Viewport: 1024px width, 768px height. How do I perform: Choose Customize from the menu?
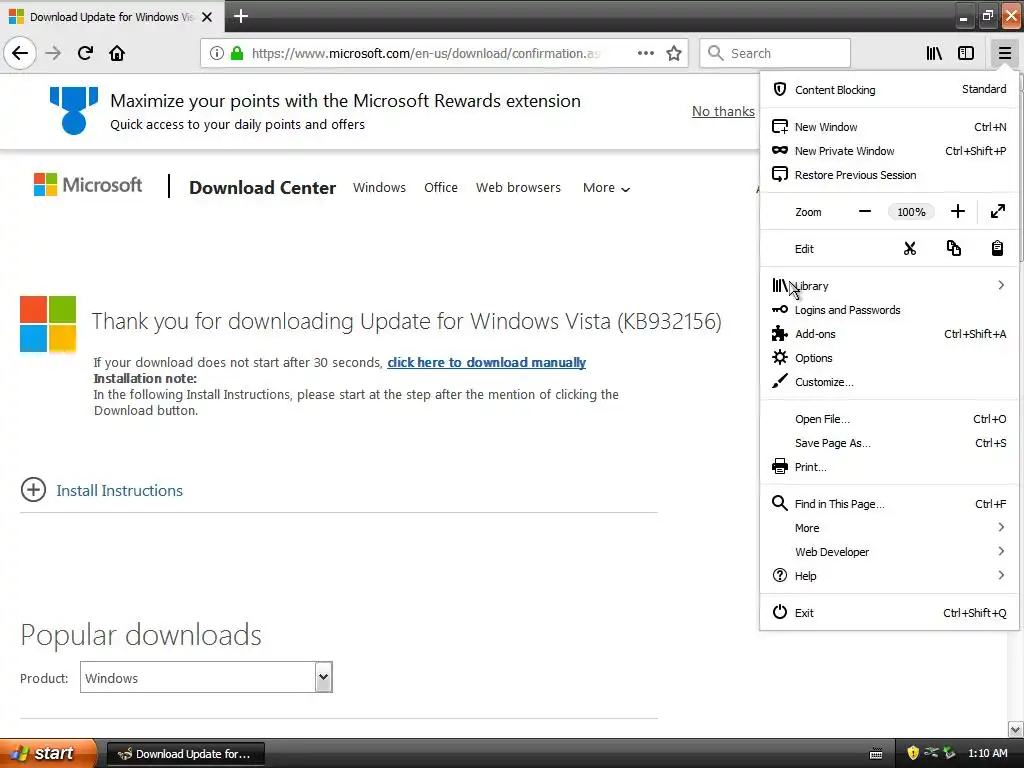pyautogui.click(x=889, y=382)
